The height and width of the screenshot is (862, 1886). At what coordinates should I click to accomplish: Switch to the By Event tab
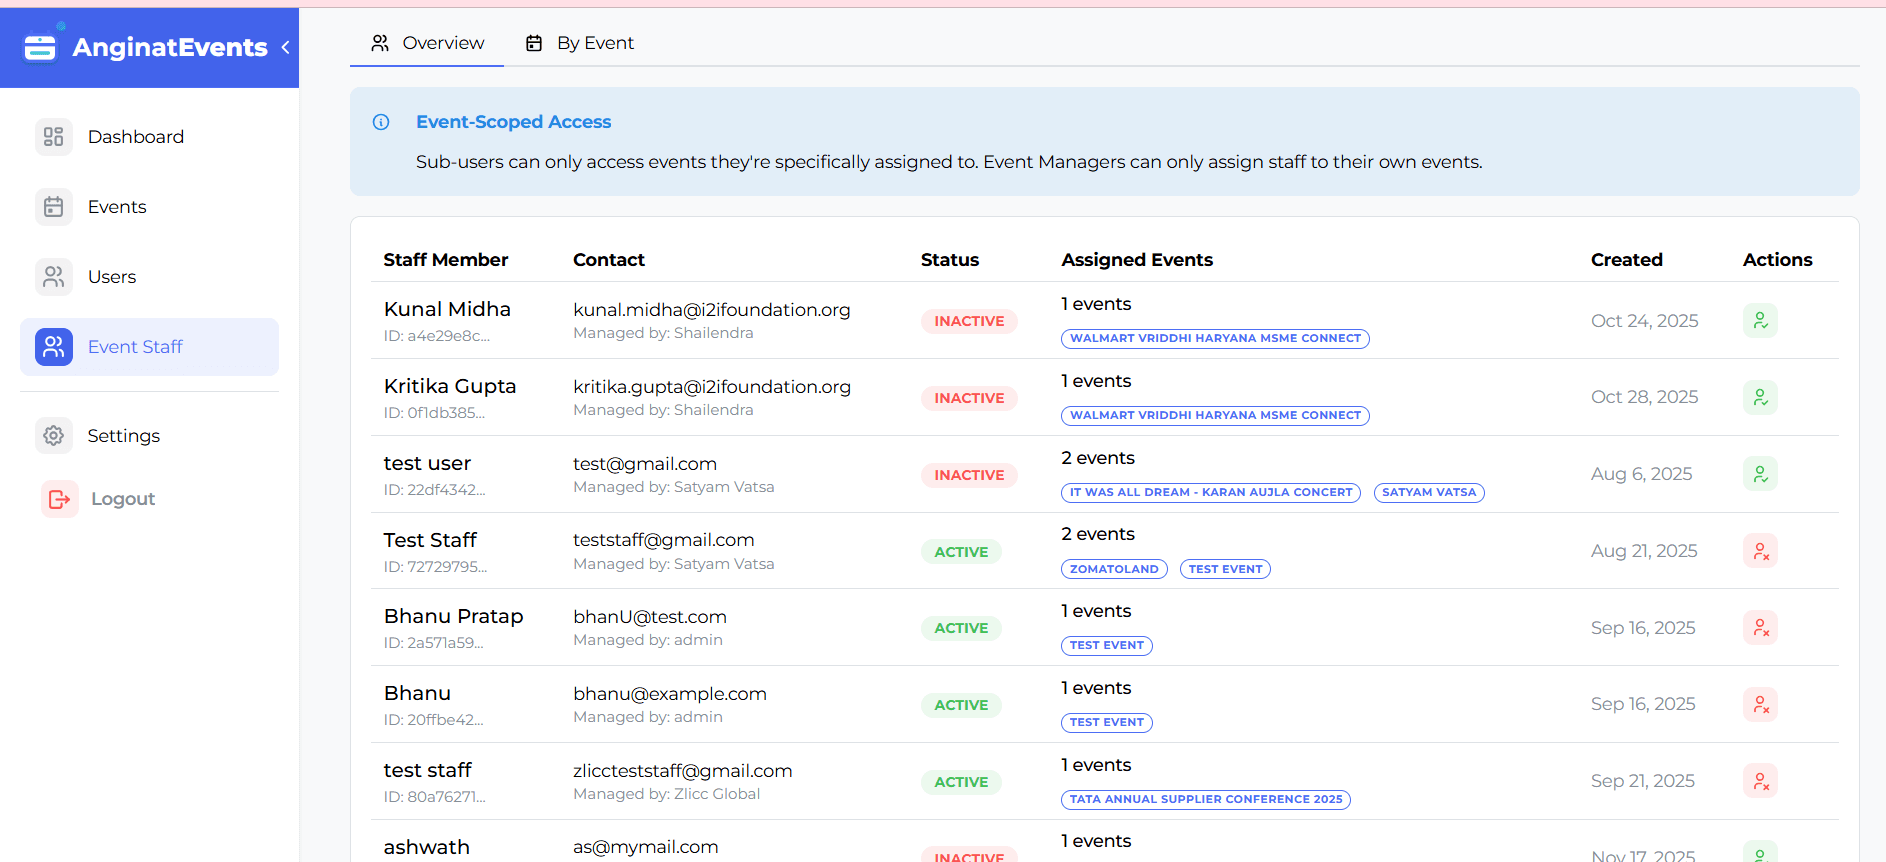coord(580,43)
